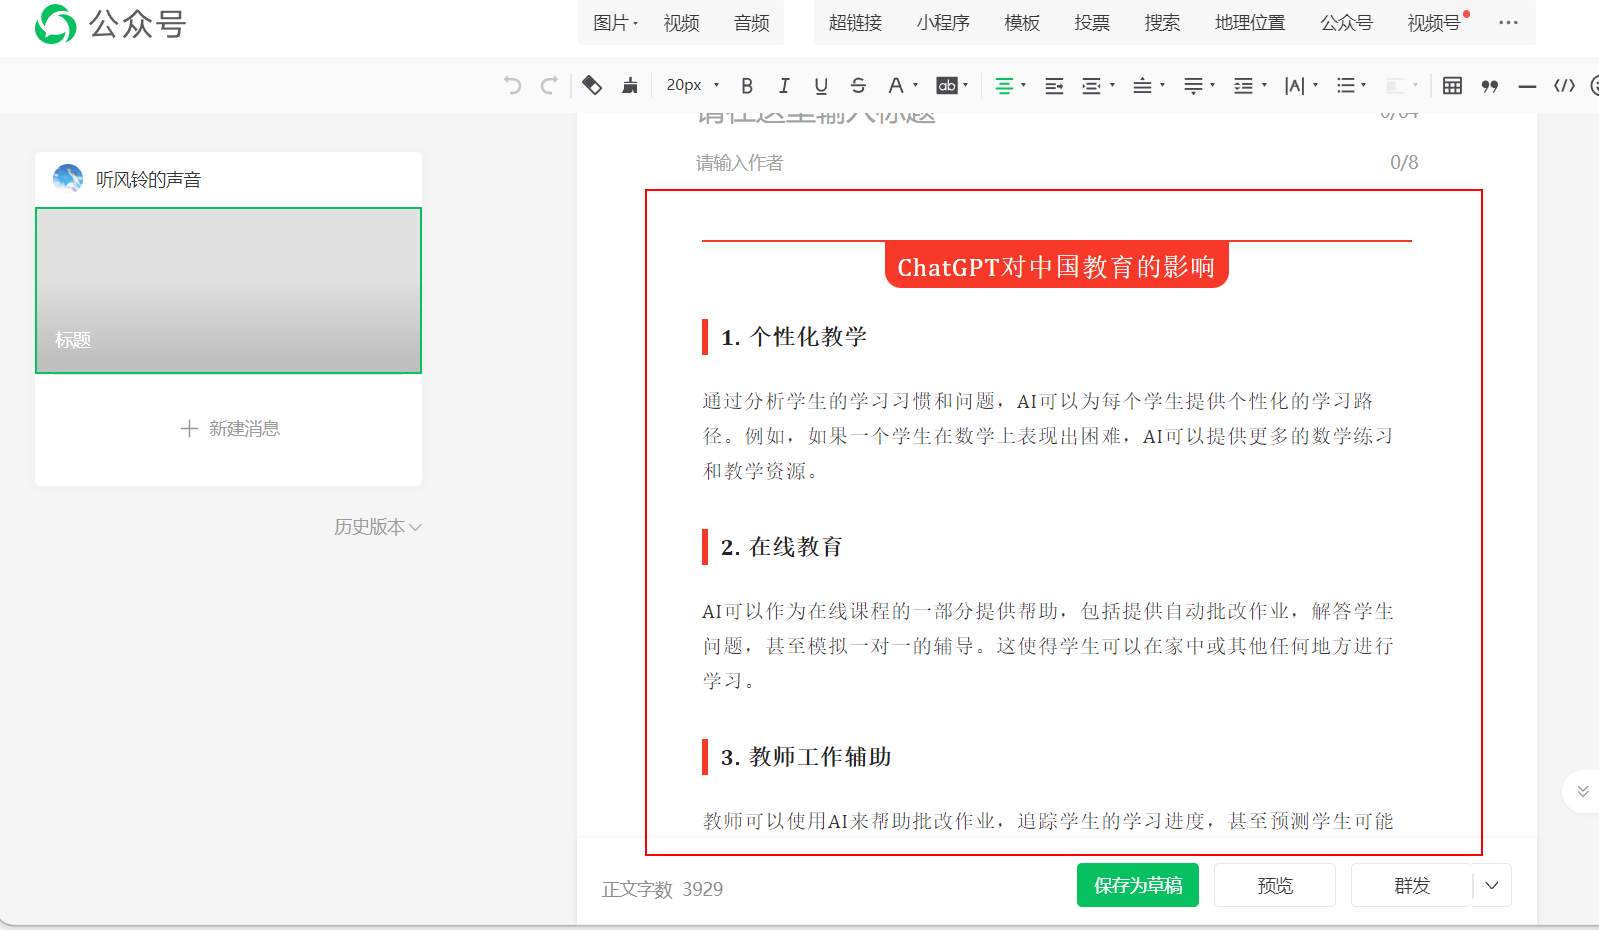Click the first-line indent icon
Image resolution: width=1599 pixels, height=930 pixels.
1054,86
